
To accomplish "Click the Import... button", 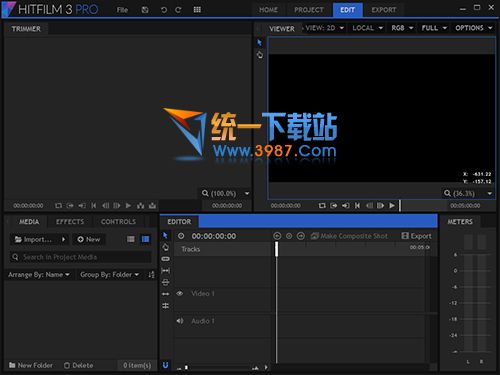I will pyautogui.click(x=34, y=239).
